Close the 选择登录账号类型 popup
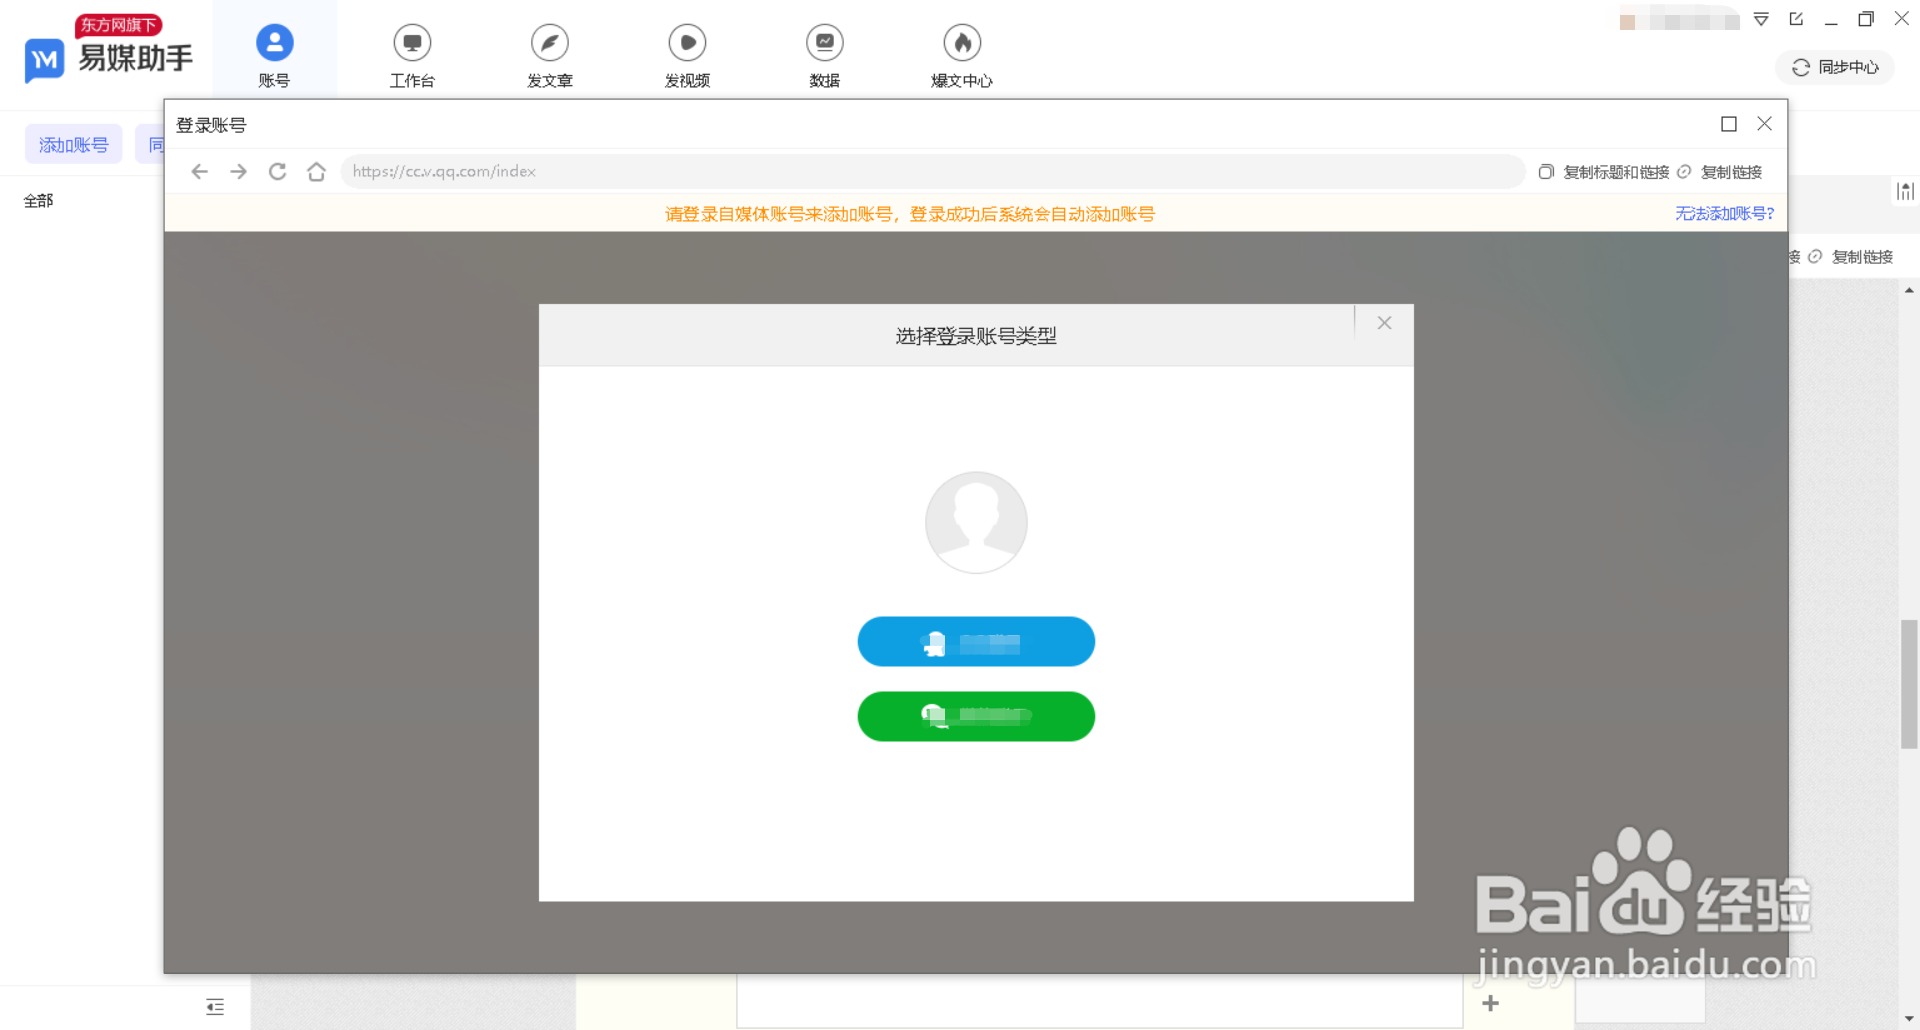 [x=1384, y=322]
